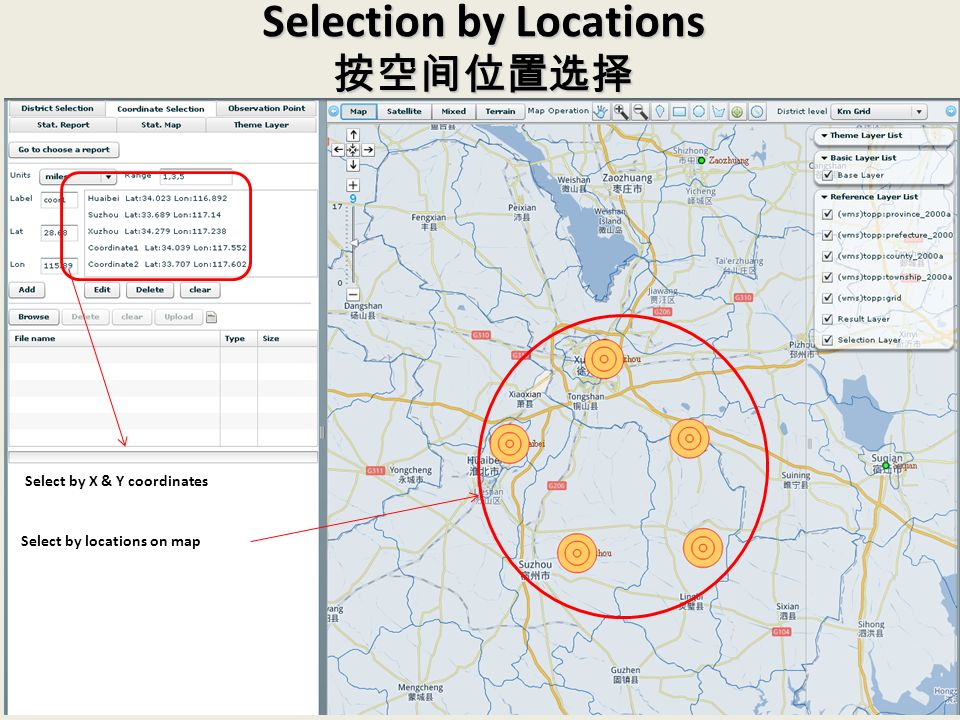Collapse the Basic Layer List panel
Screen dimensions: 960x720
point(825,158)
